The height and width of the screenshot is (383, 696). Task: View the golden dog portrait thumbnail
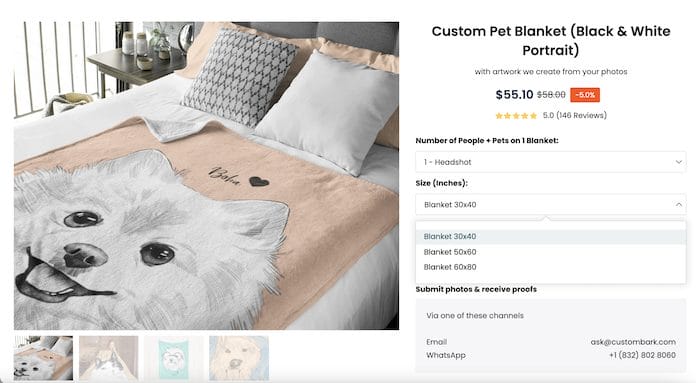(x=239, y=358)
